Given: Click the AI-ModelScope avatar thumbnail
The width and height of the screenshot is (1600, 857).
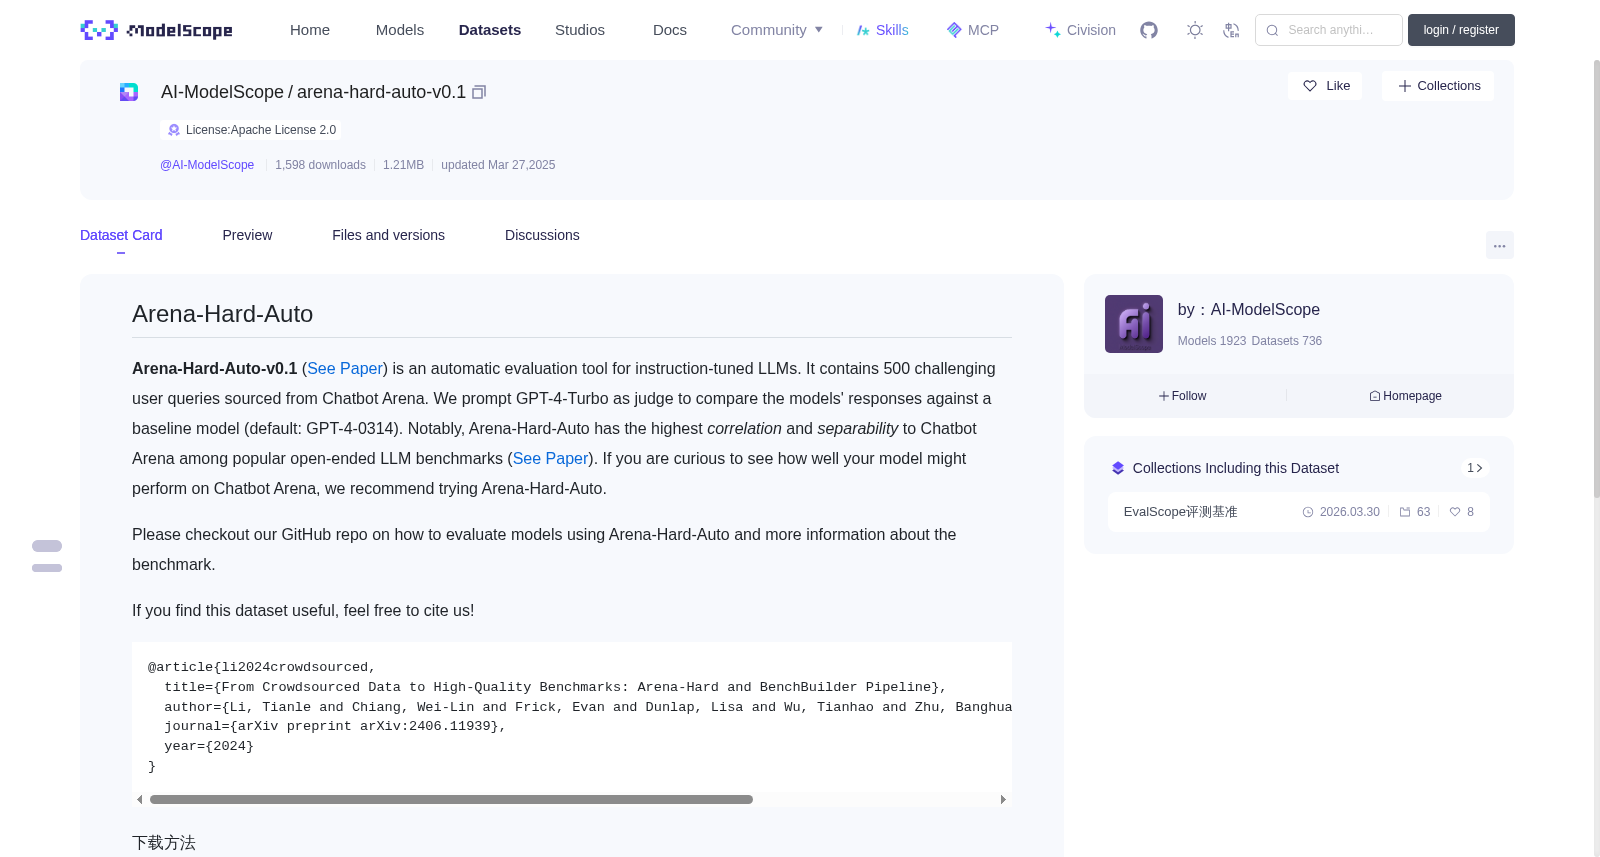Looking at the screenshot, I should coord(1134,324).
